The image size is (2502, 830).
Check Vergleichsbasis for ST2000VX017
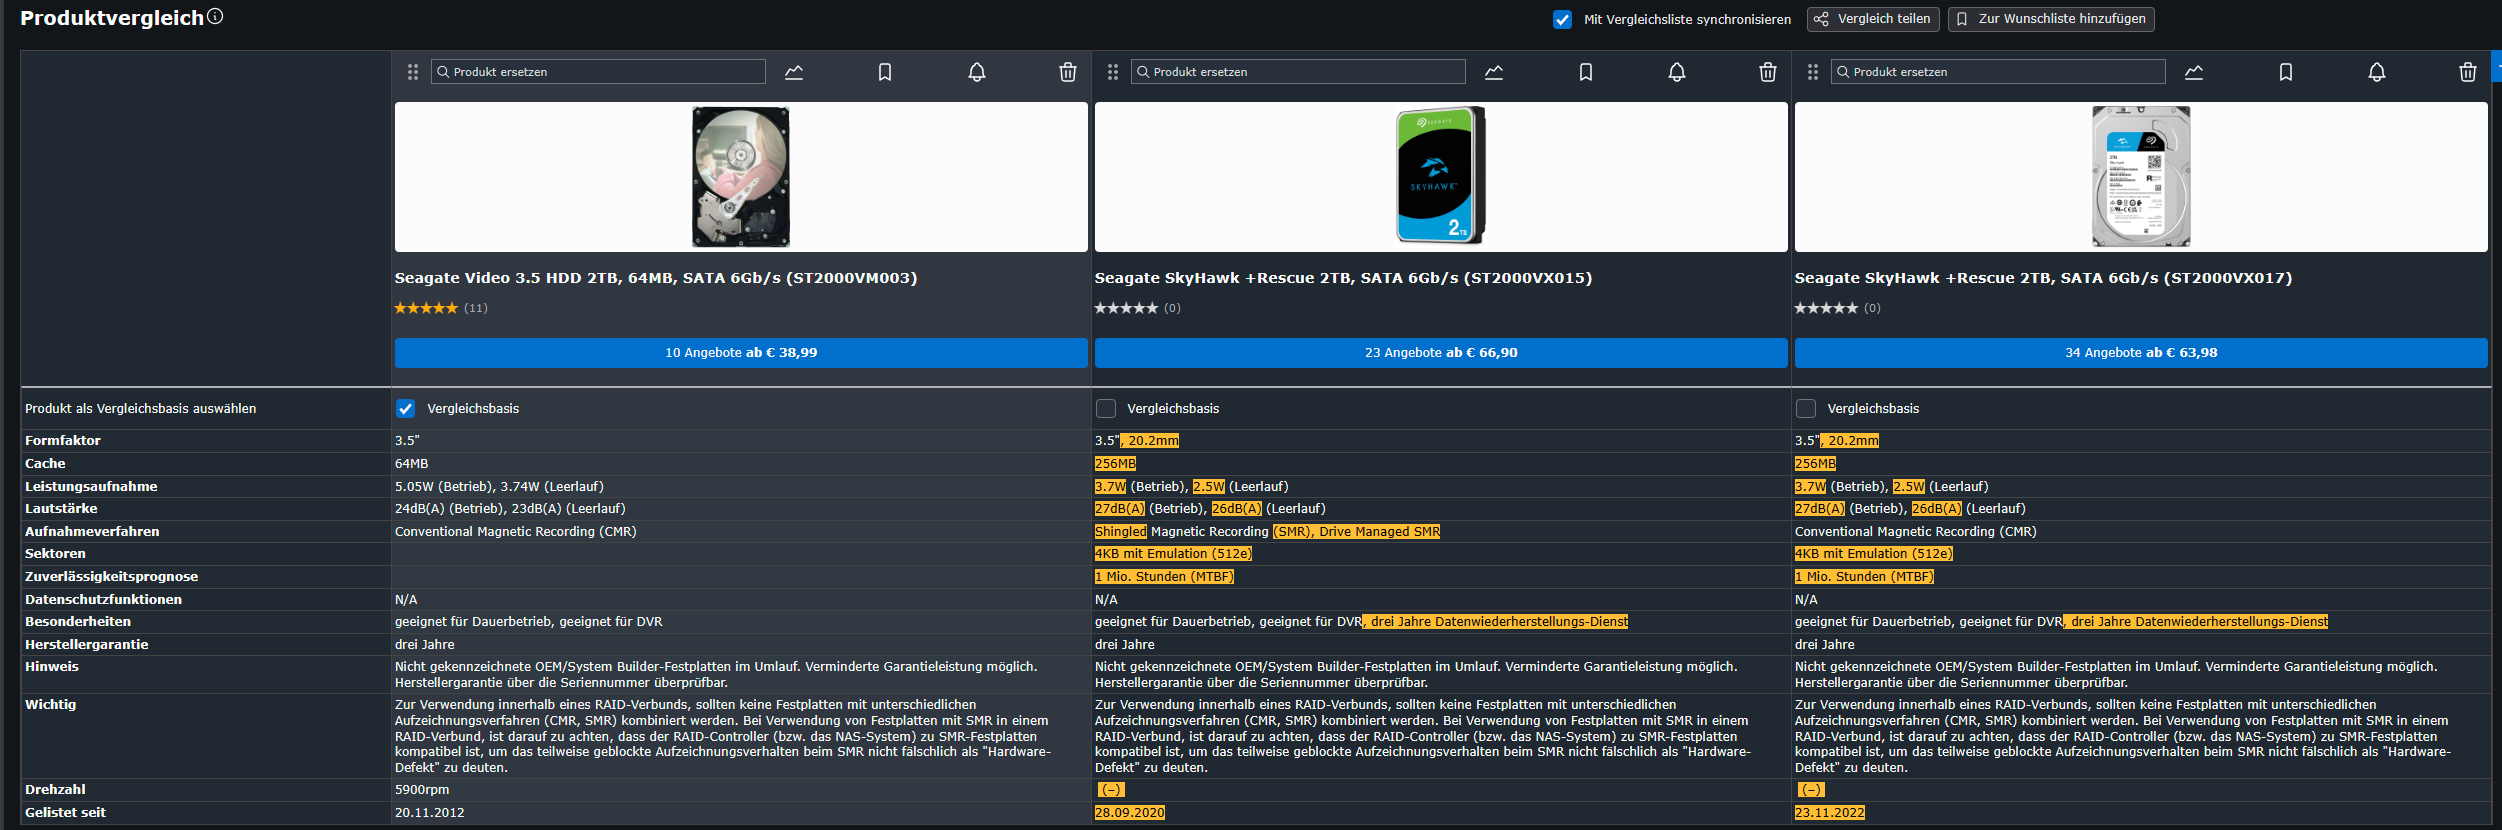tap(1806, 408)
